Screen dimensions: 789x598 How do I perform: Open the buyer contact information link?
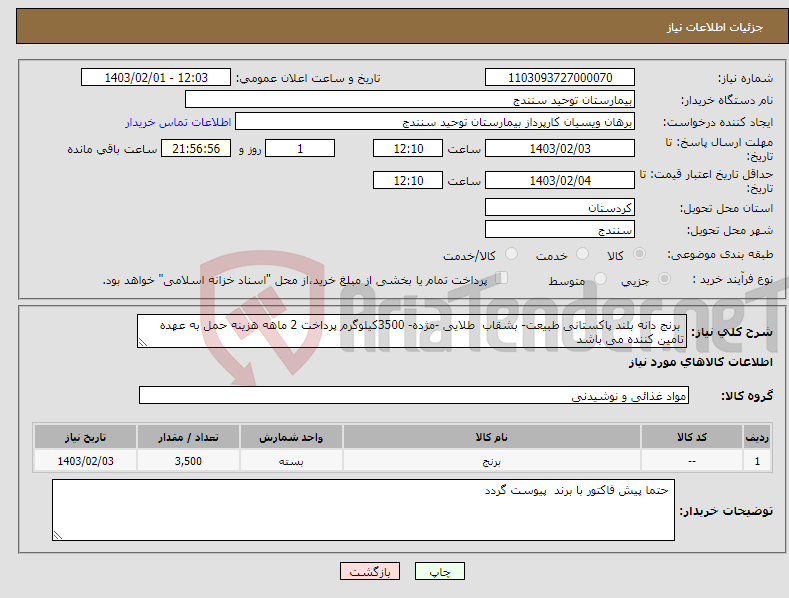[178, 122]
